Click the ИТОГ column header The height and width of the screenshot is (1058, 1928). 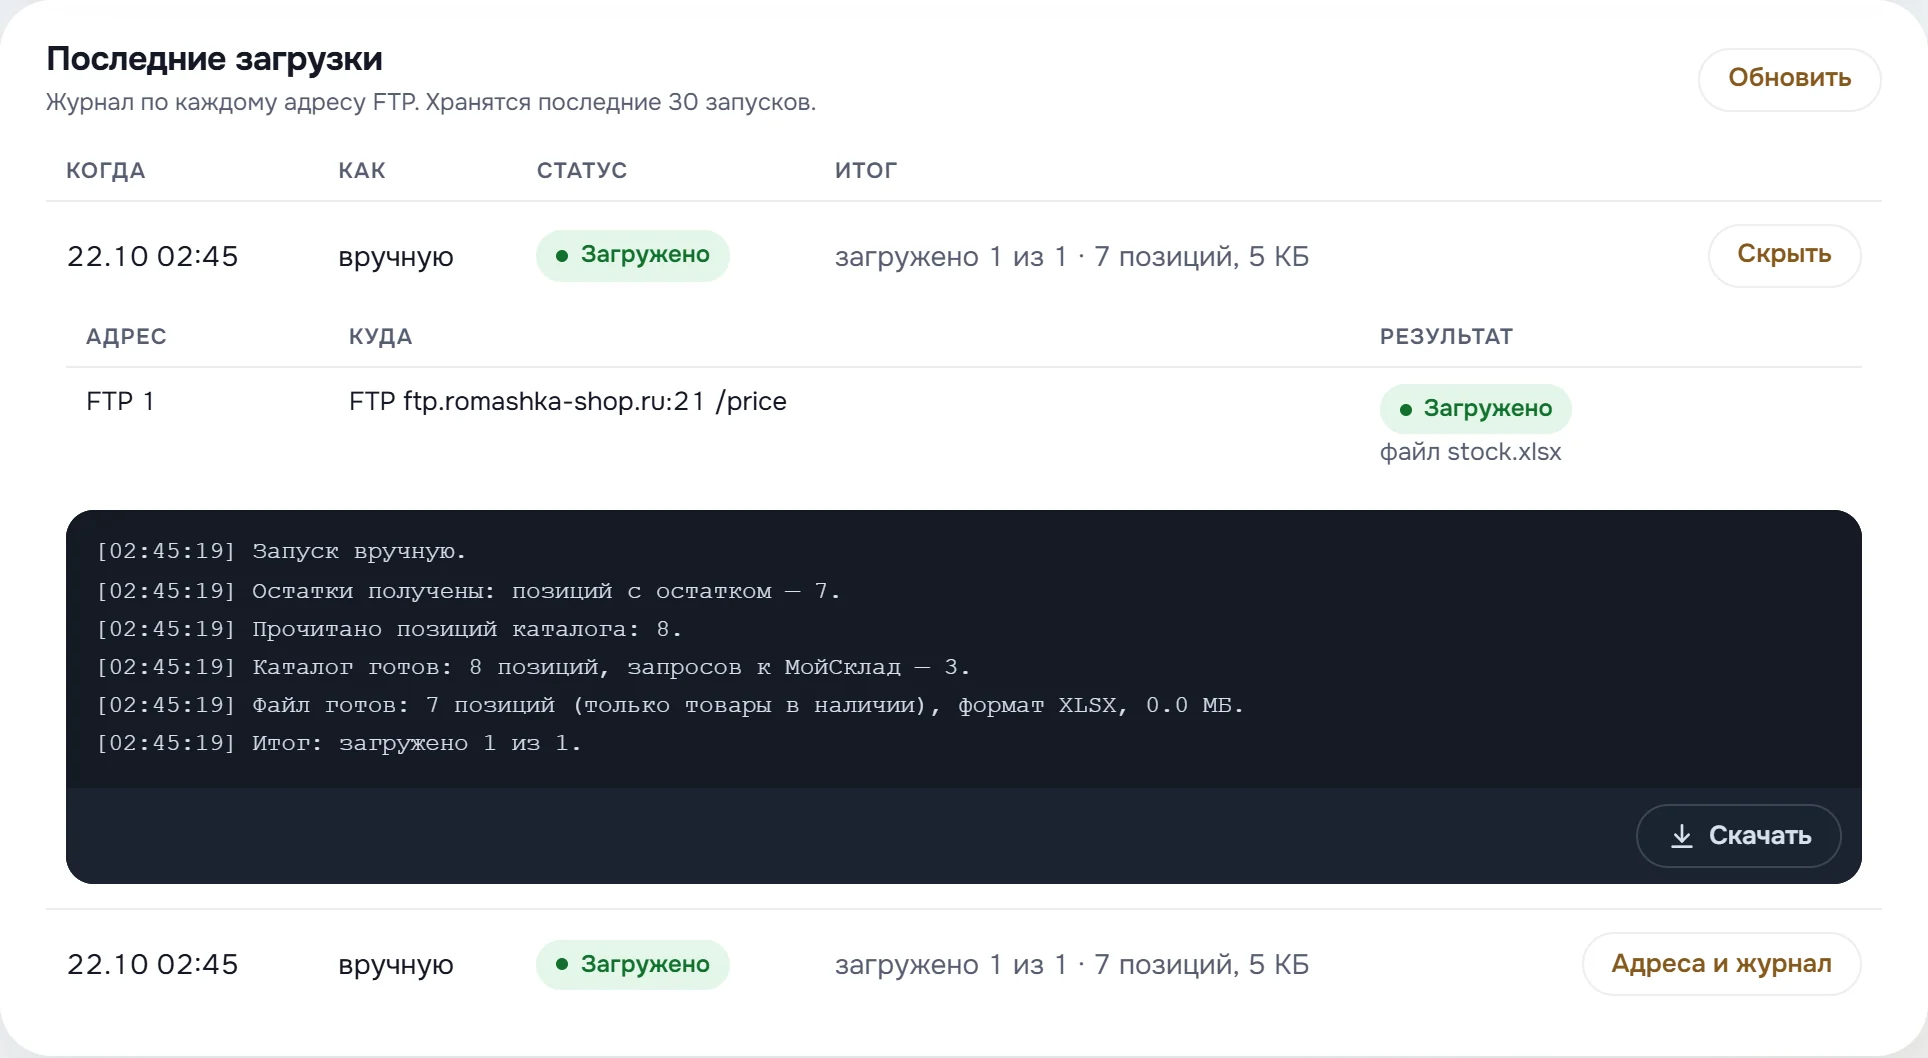click(x=866, y=171)
